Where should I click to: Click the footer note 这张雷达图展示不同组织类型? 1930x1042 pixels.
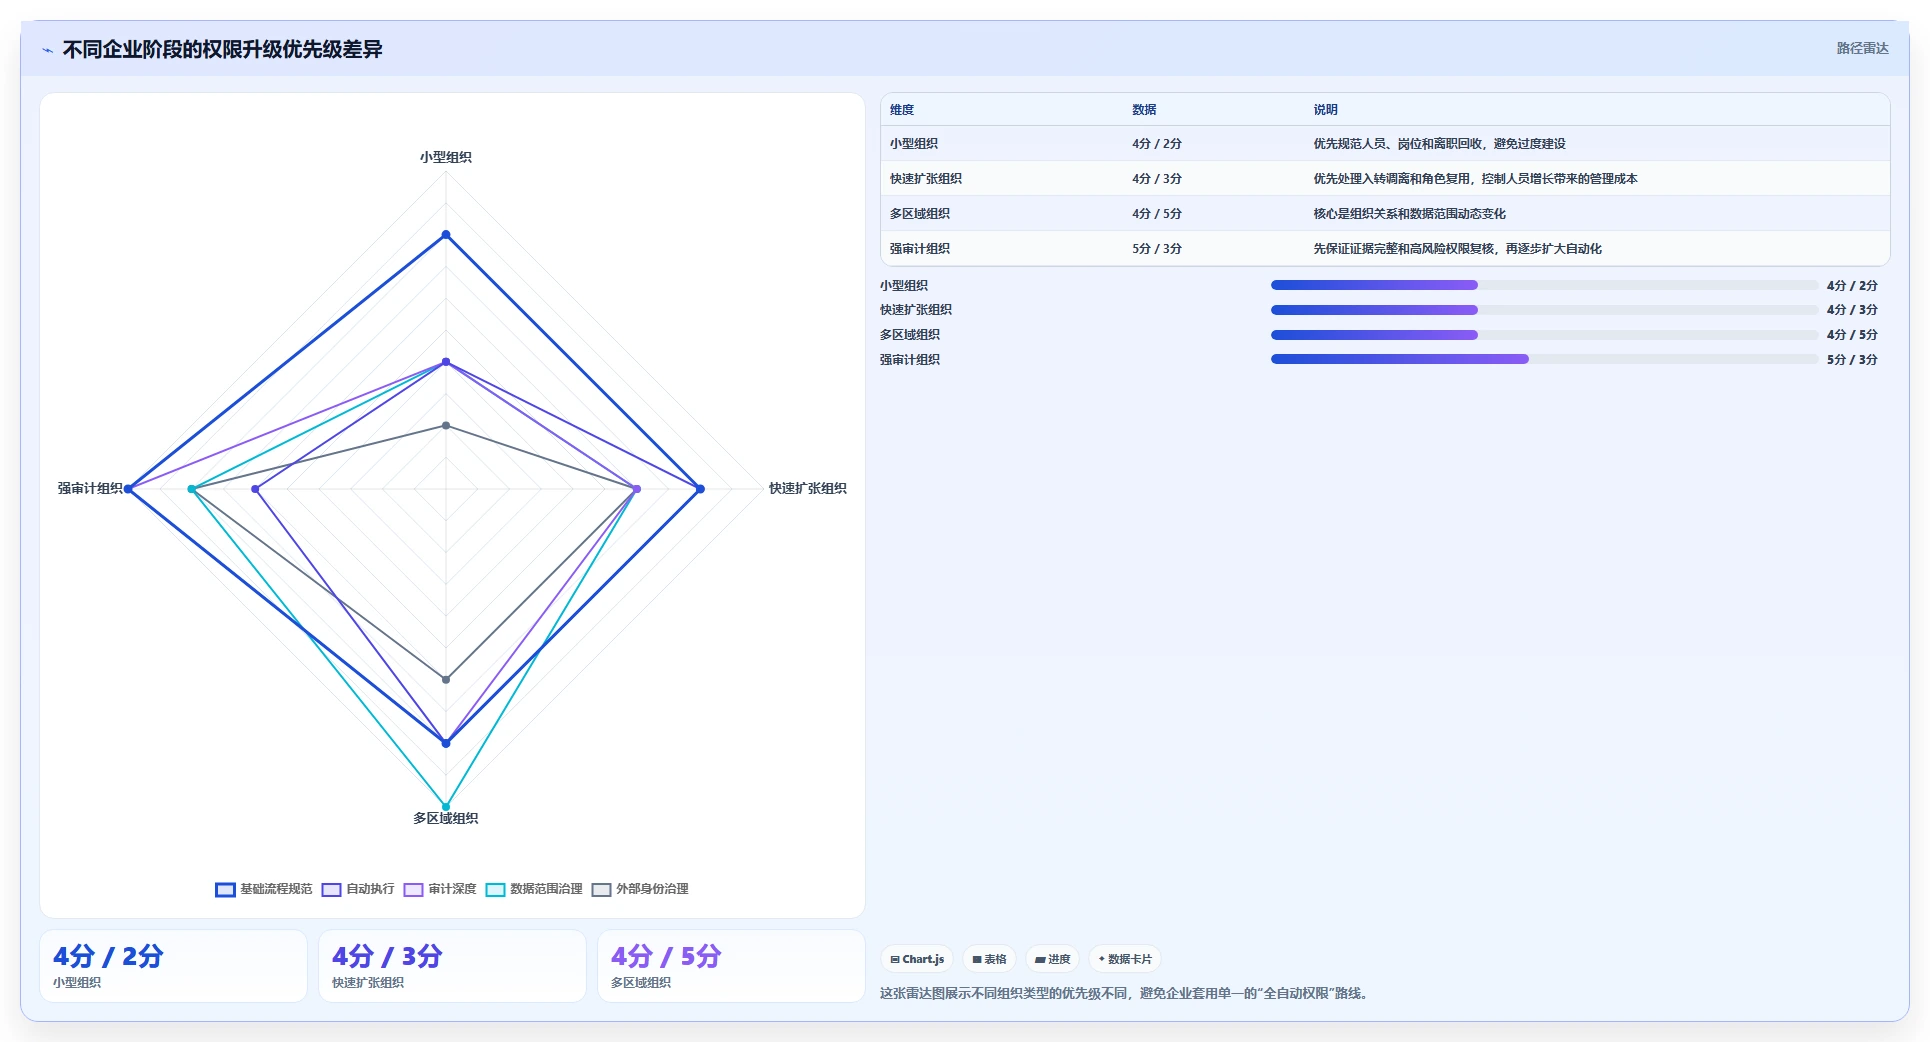point(1126,993)
